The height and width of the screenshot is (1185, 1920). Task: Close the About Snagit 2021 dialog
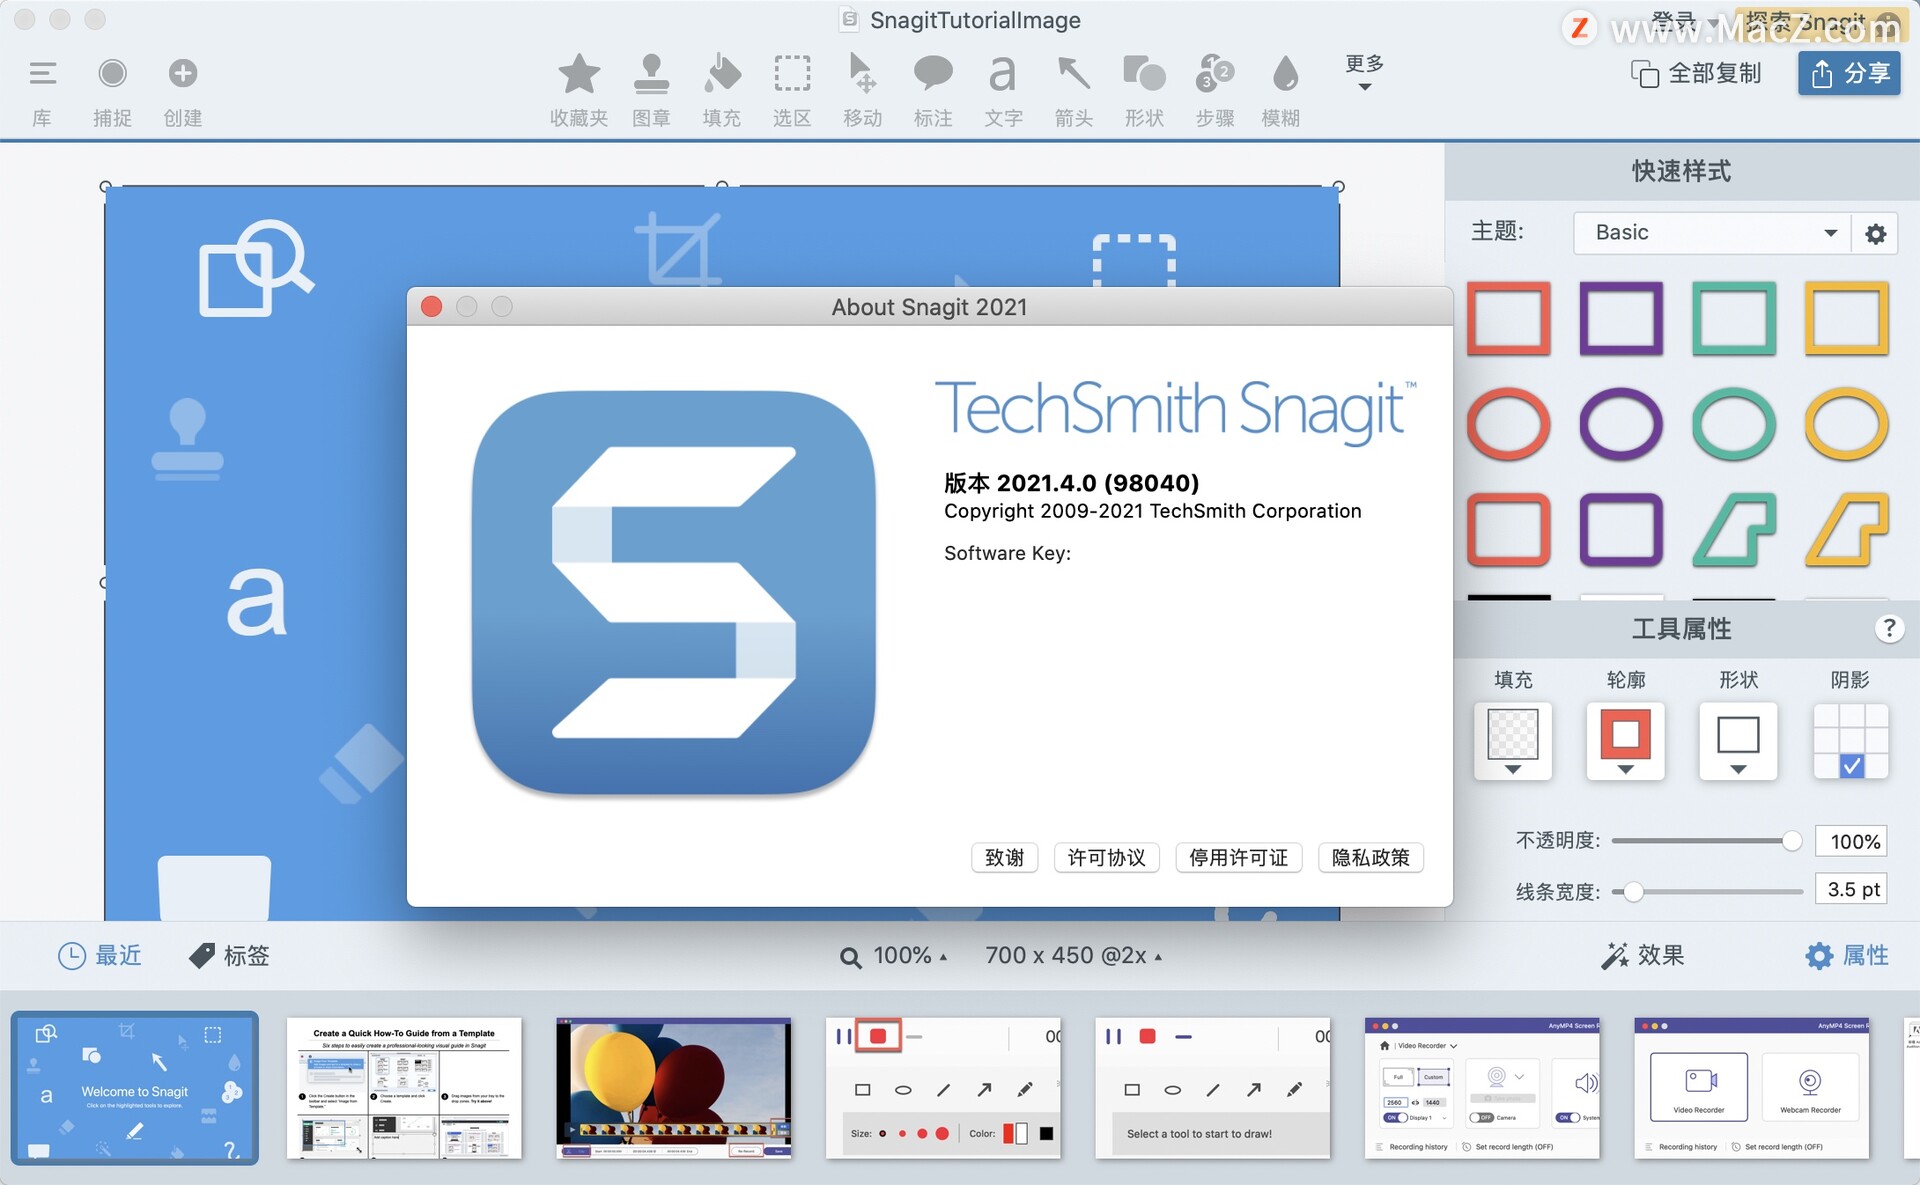click(x=431, y=306)
